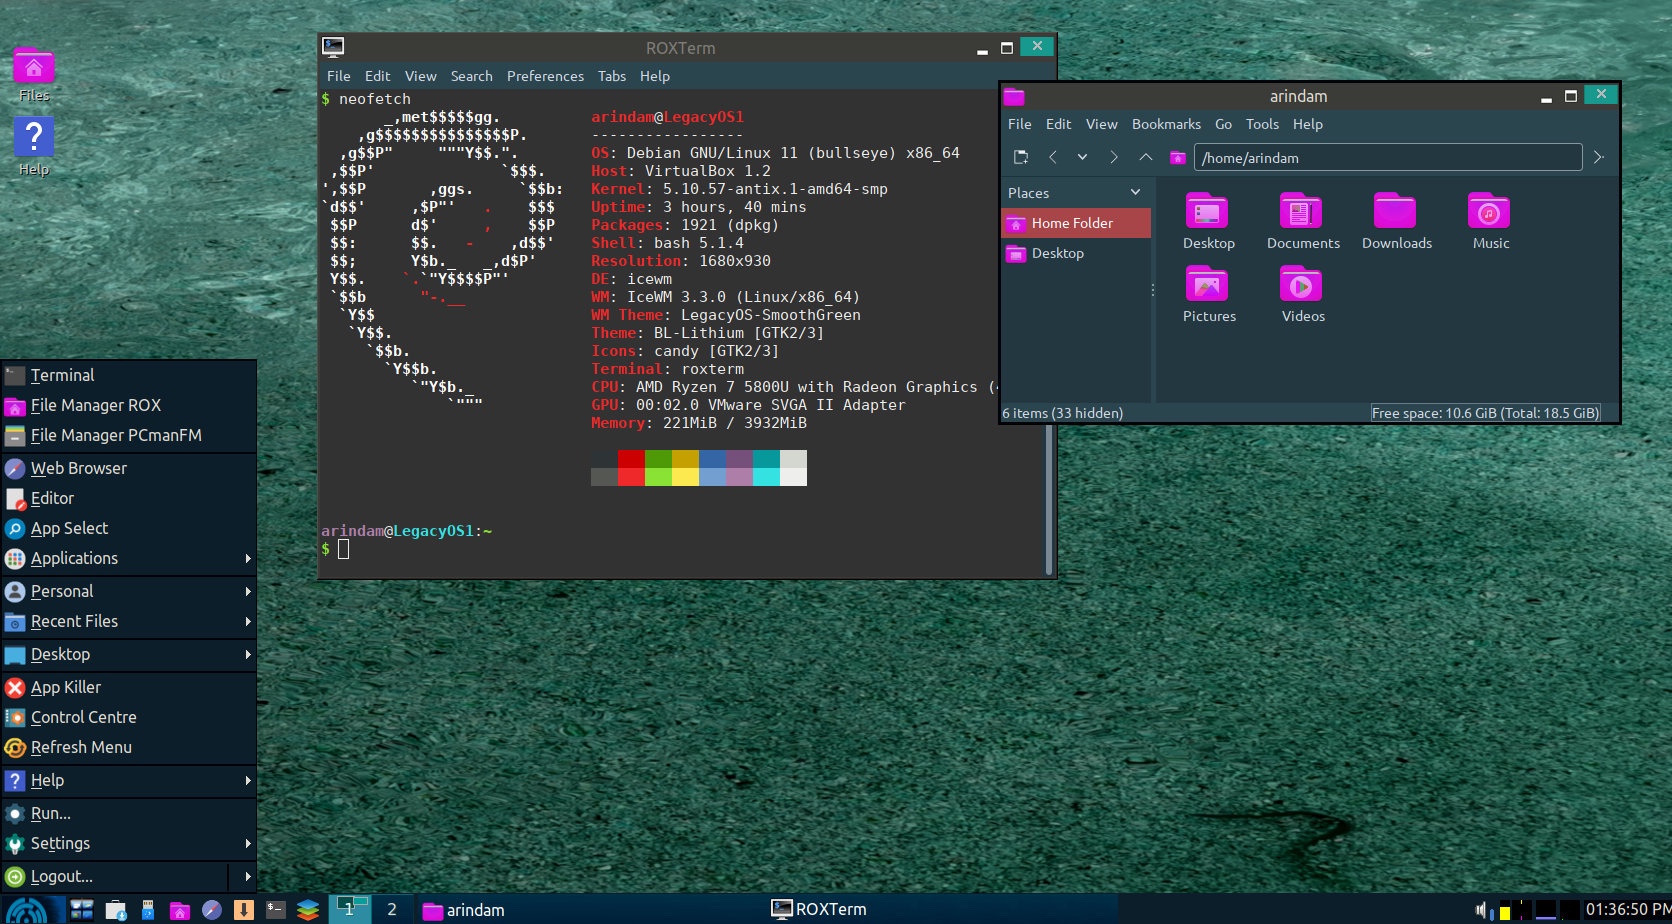Click App Killer in the start menu
The width and height of the screenshot is (1672, 924).
(x=66, y=687)
